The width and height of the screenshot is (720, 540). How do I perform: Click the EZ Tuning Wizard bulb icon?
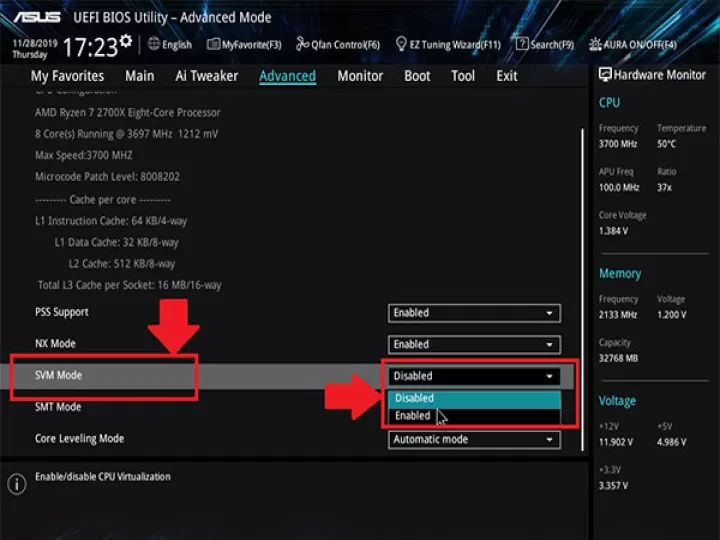pyautogui.click(x=401, y=44)
